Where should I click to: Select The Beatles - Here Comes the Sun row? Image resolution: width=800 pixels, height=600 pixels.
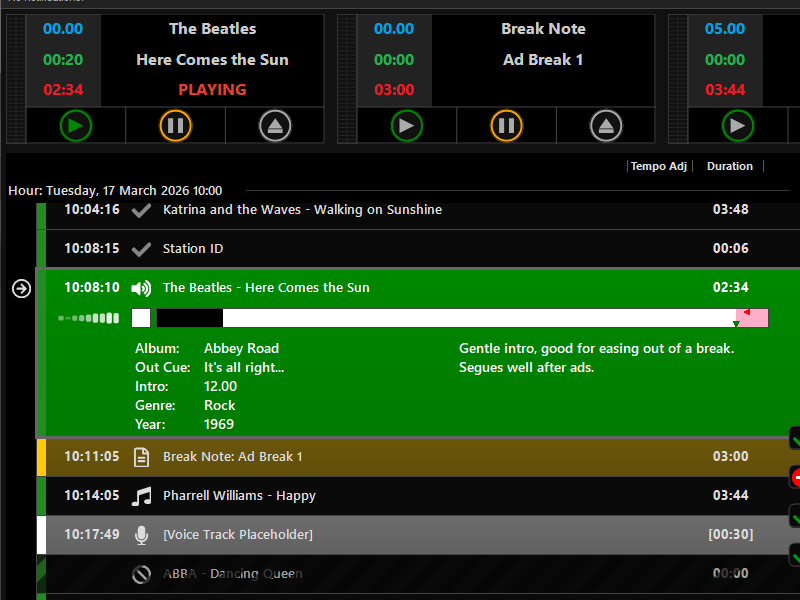point(418,353)
